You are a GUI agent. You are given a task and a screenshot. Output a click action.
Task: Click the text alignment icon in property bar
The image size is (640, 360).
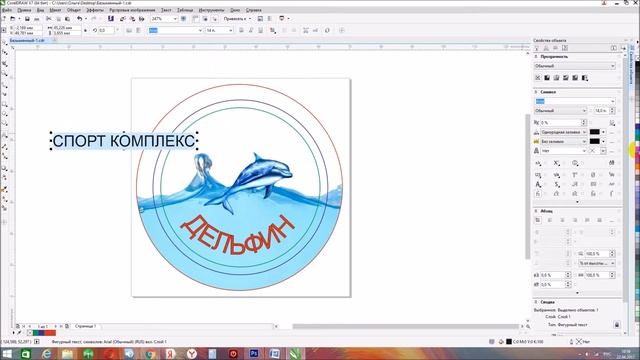(x=273, y=30)
